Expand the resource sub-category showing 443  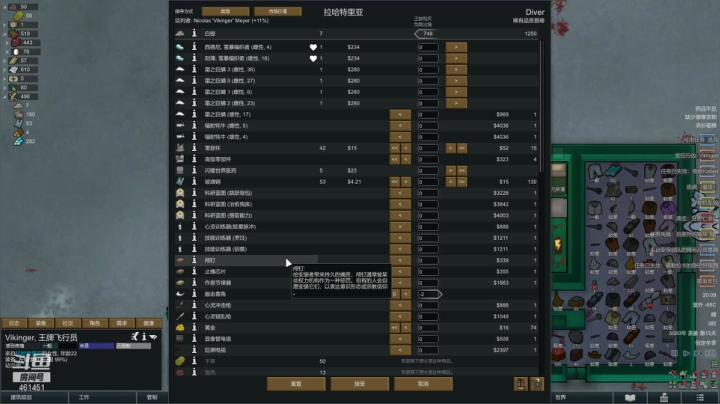[x=7, y=43]
